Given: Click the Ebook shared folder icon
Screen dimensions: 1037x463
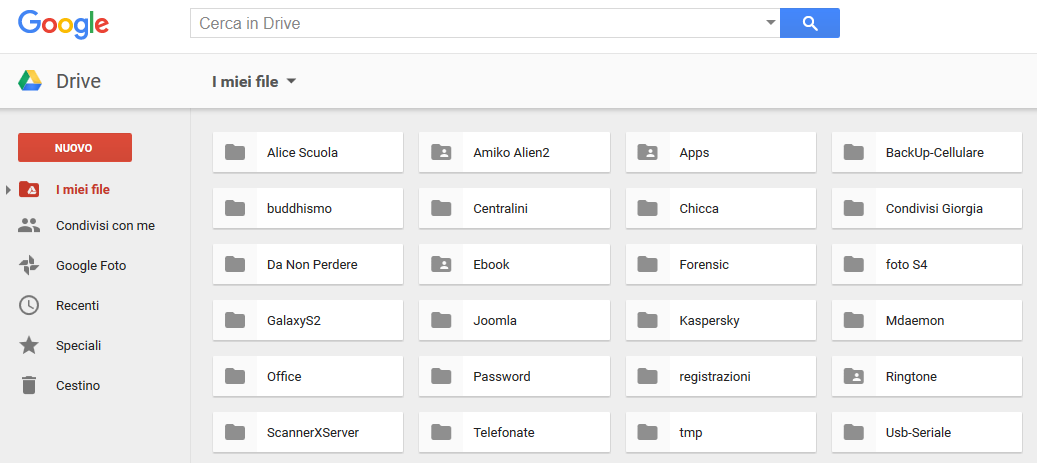Looking at the screenshot, I should pyautogui.click(x=441, y=265).
